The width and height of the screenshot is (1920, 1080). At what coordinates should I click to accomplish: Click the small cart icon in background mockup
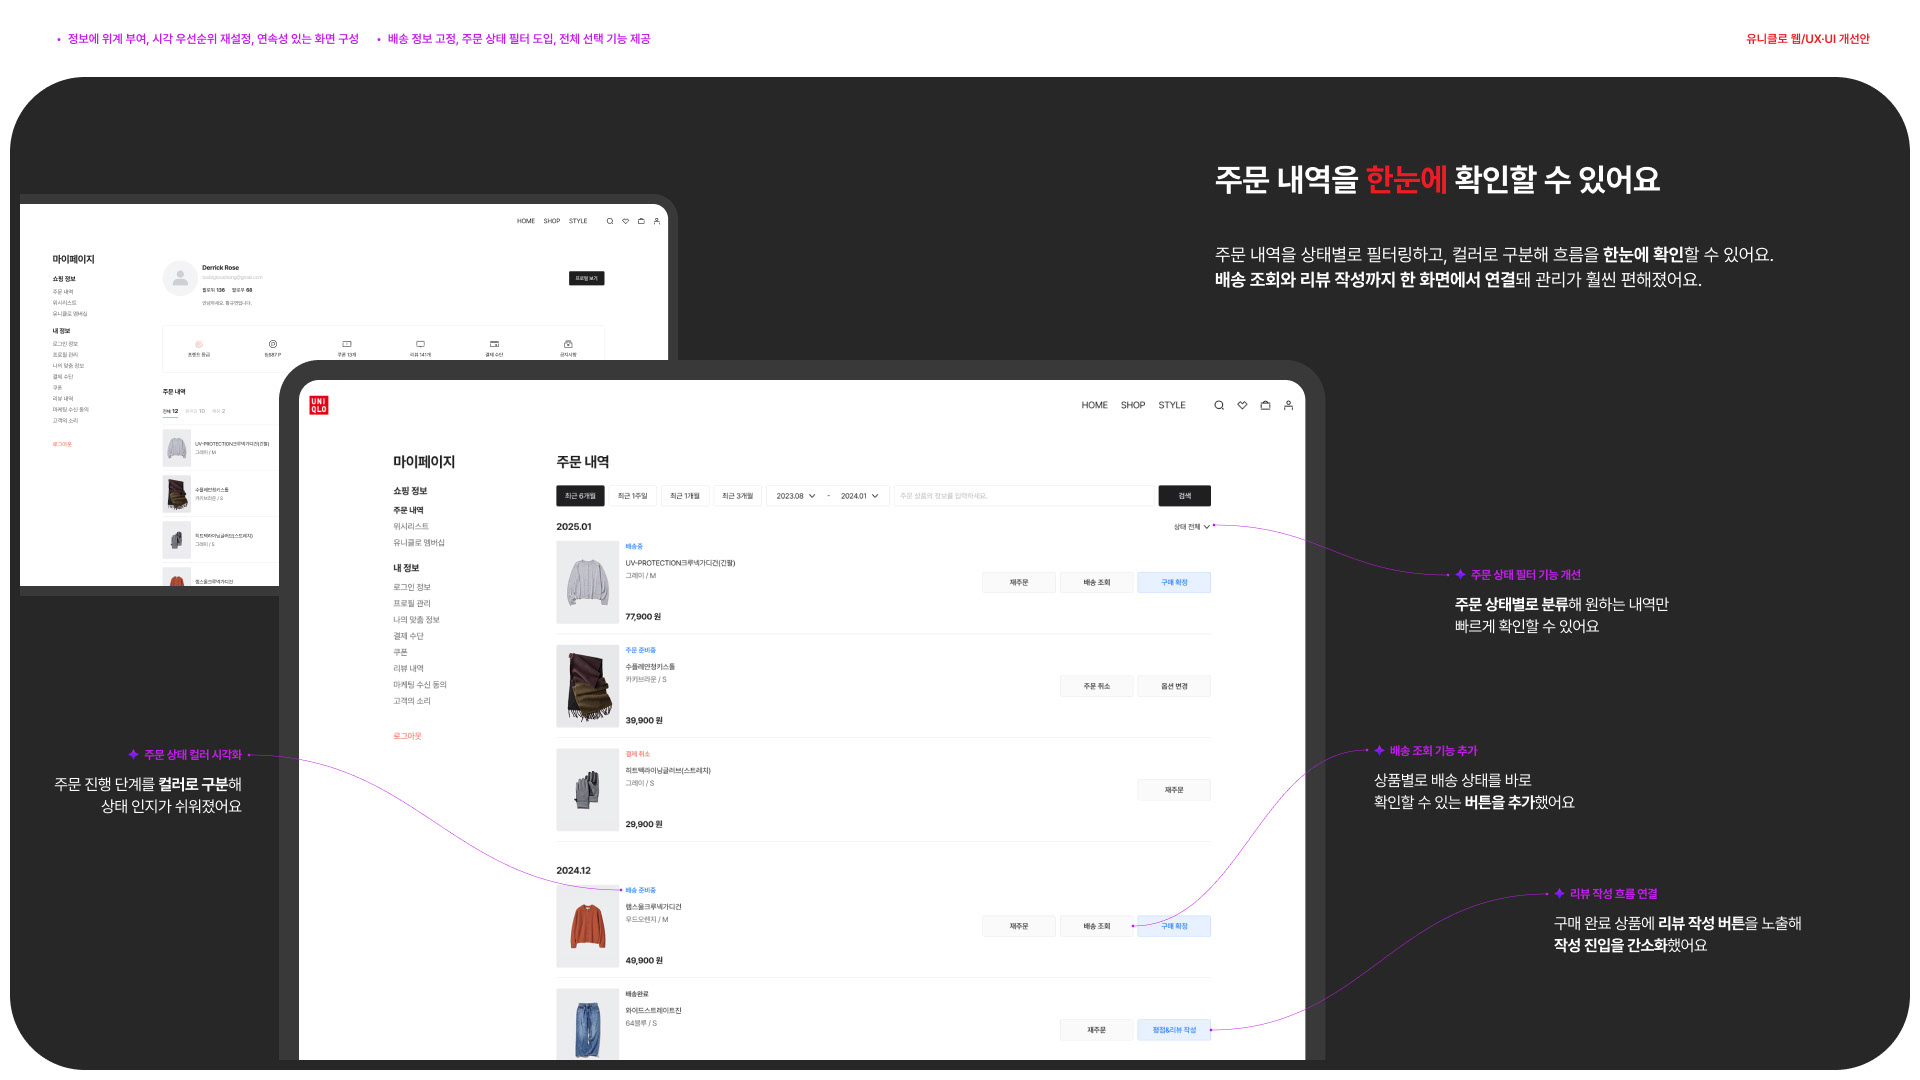point(641,221)
